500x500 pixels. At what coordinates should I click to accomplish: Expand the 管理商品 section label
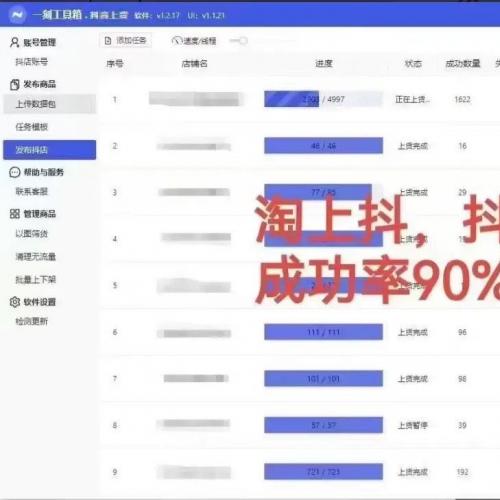pyautogui.click(x=39, y=214)
